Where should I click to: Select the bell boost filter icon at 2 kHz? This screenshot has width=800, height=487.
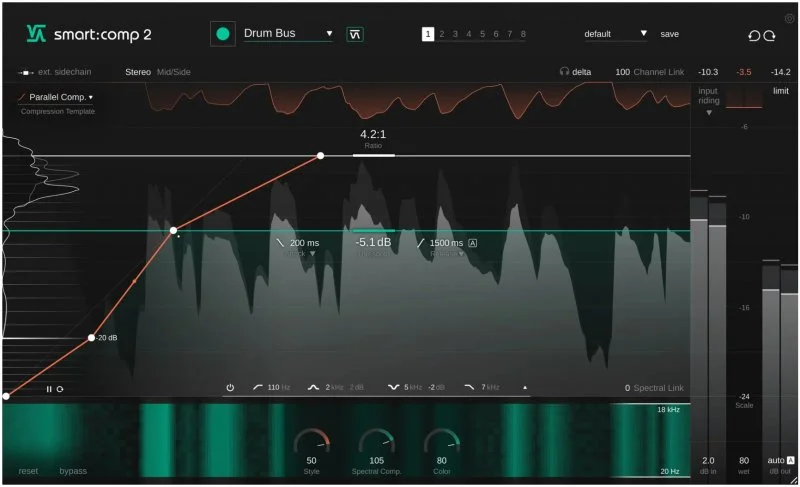pyautogui.click(x=313, y=388)
